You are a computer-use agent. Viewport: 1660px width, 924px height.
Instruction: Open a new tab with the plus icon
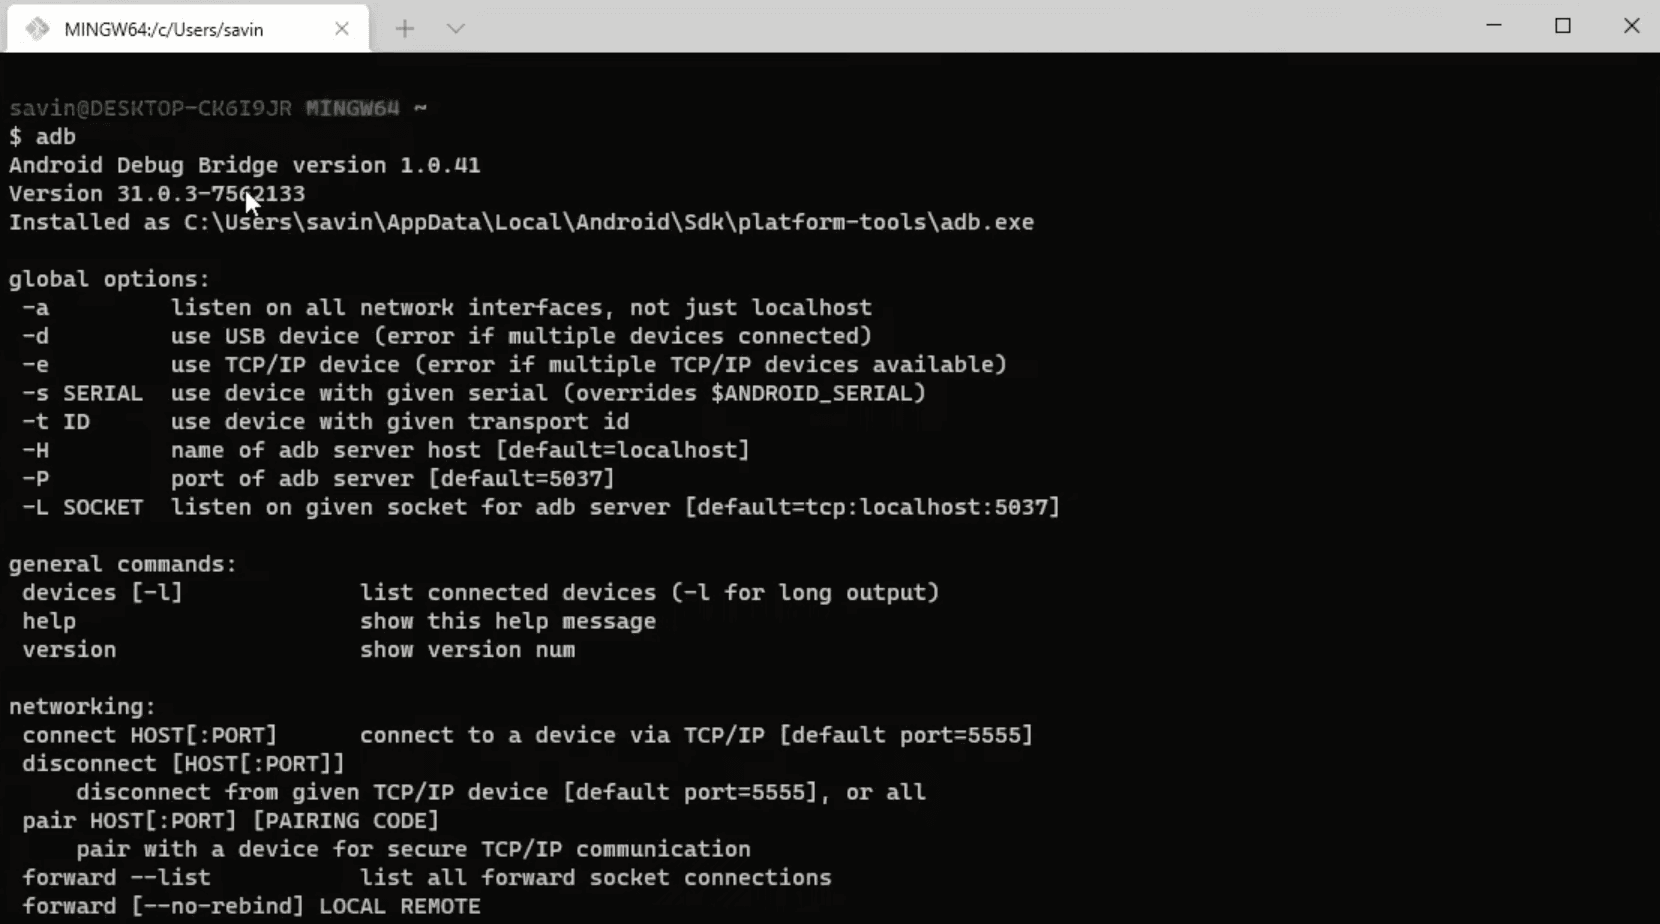point(405,29)
